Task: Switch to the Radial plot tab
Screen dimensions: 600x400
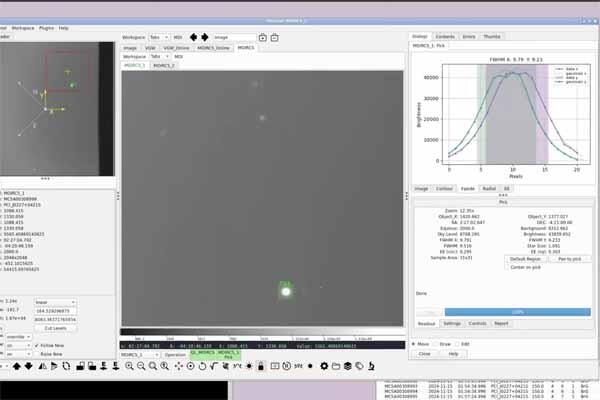Action: pyautogui.click(x=489, y=188)
